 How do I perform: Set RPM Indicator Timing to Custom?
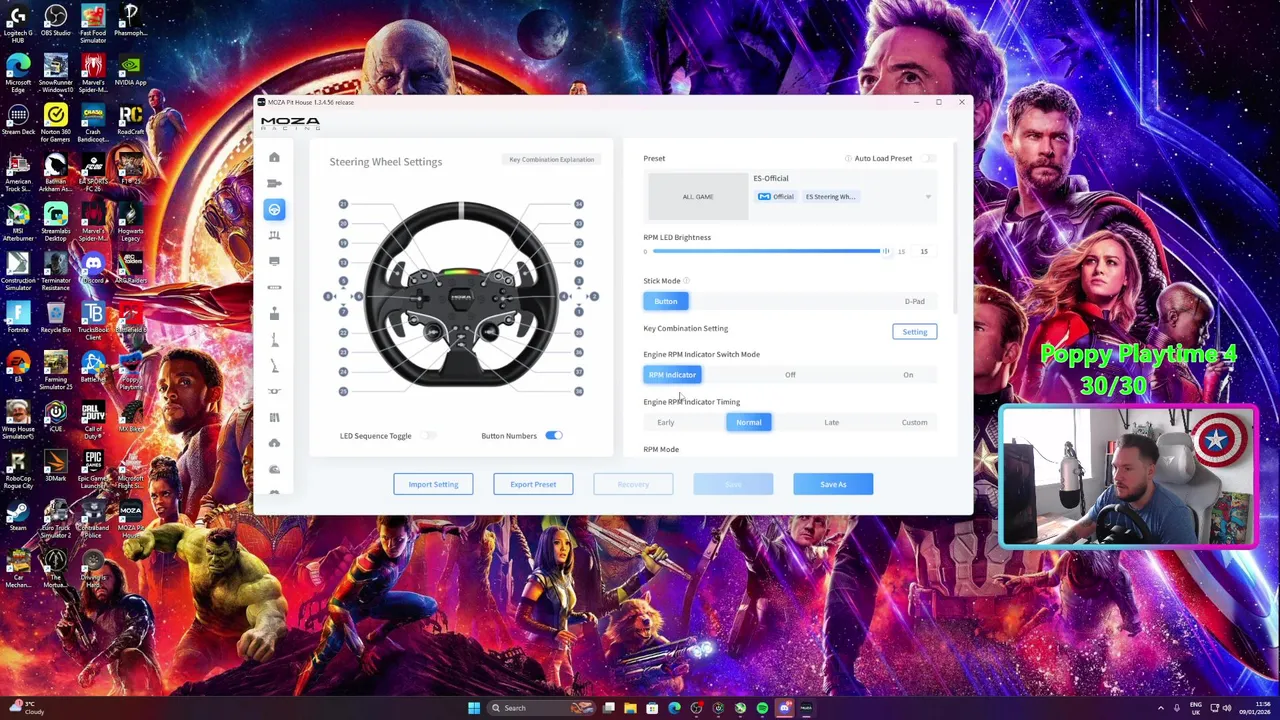tap(914, 422)
